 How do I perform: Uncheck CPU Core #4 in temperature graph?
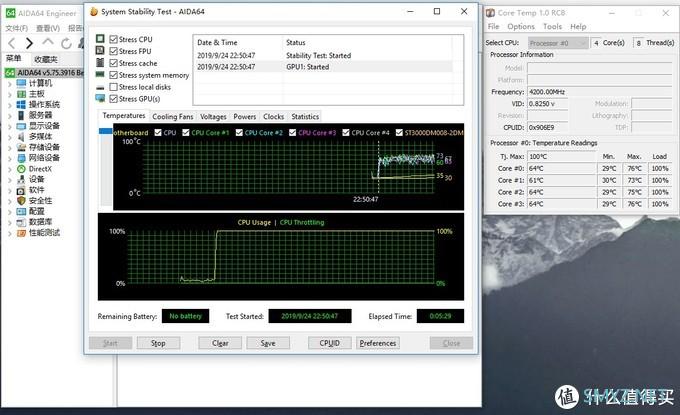346,132
